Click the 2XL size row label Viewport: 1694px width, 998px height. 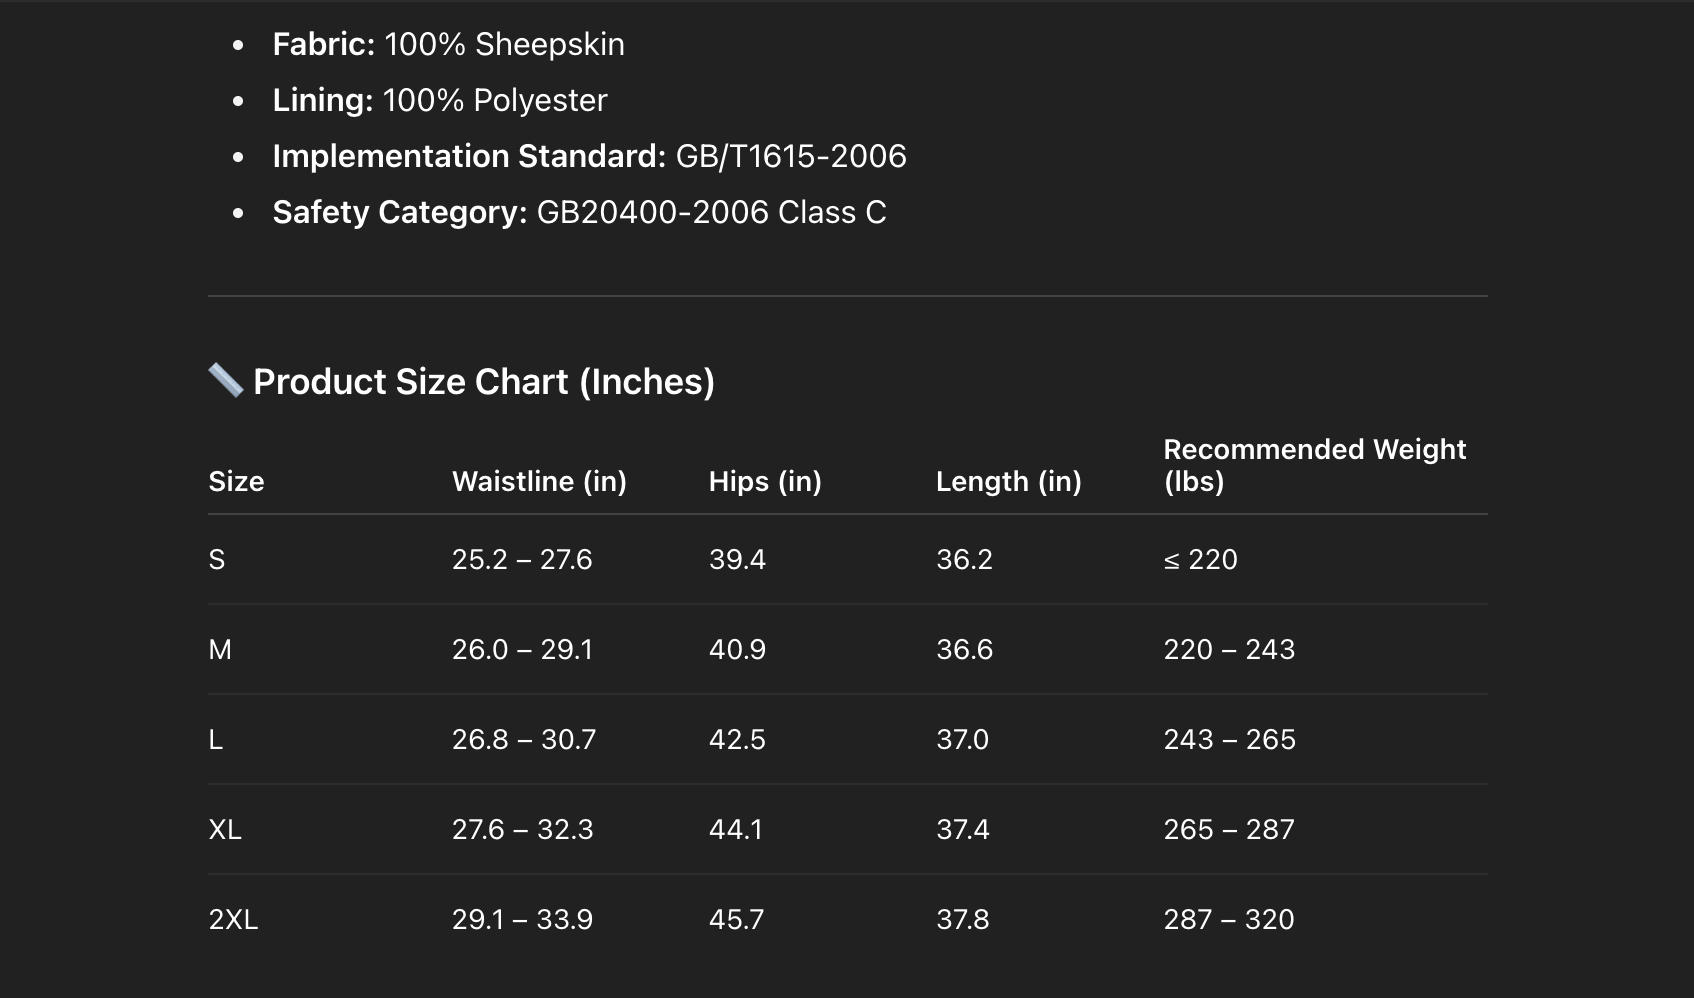coord(233,920)
